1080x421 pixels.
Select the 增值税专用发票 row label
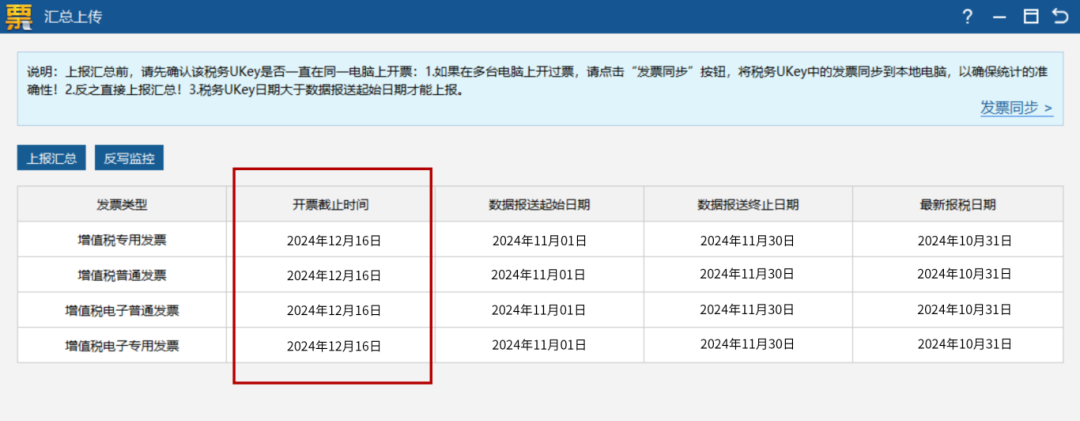tap(122, 240)
